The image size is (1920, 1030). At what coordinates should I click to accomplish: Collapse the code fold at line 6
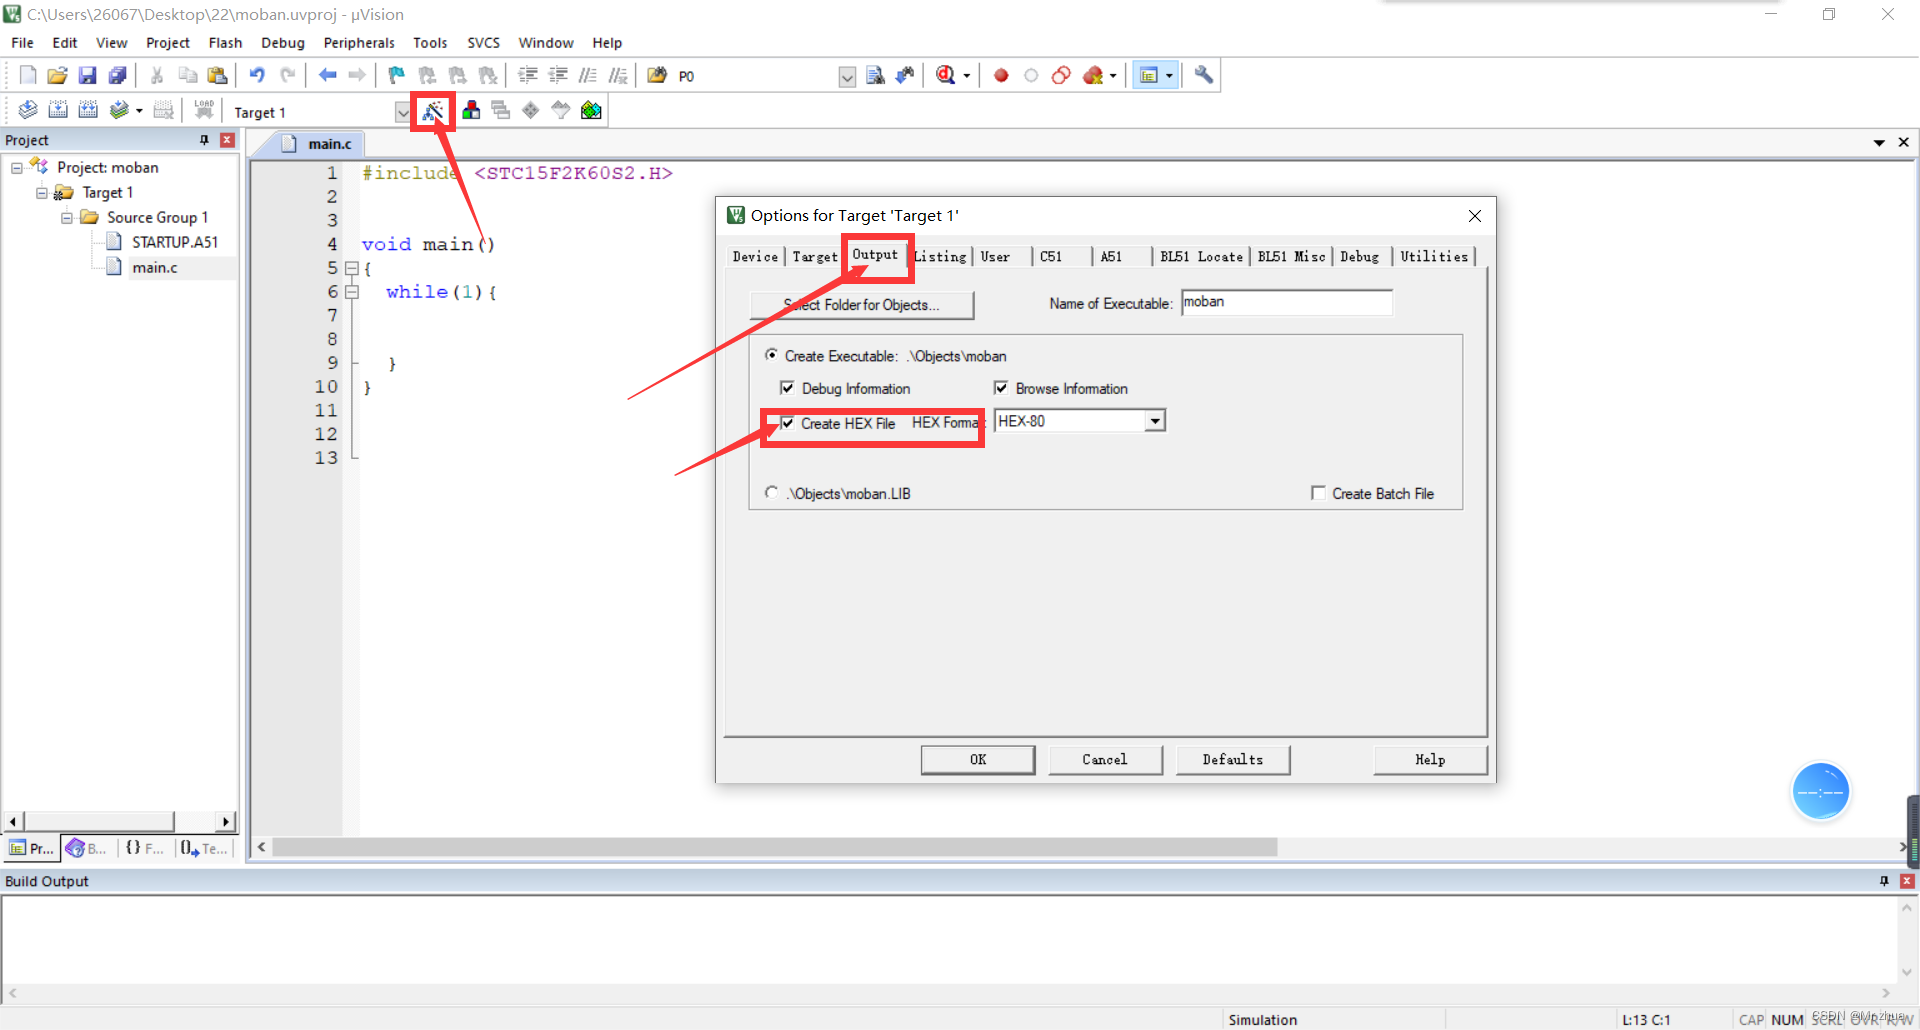tap(352, 292)
